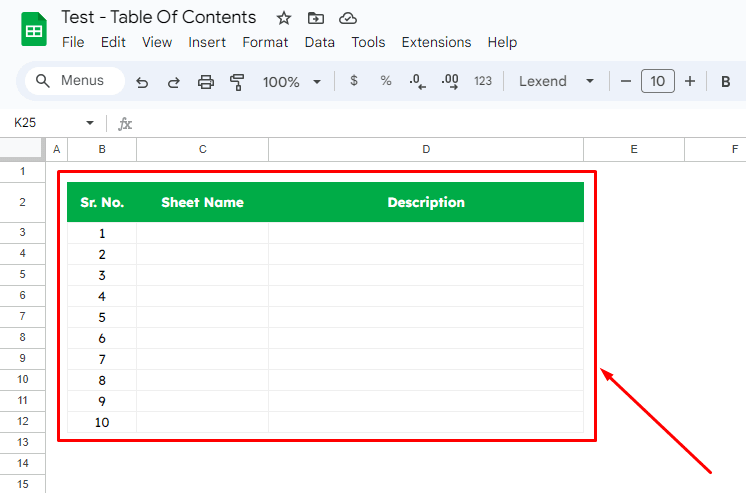Select Sheet Name cell beside serial 3
The width and height of the screenshot is (746, 493).
click(202, 275)
